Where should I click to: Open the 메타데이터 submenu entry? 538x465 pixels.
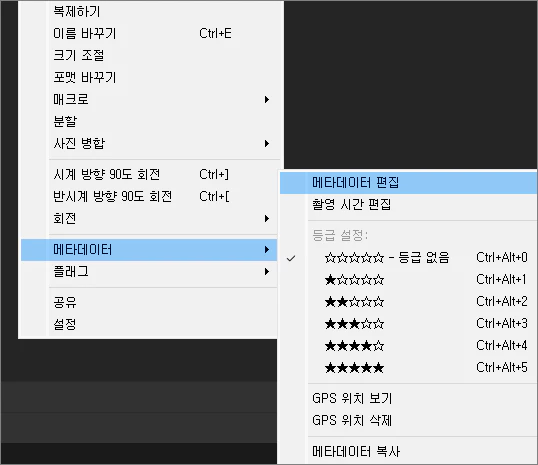tap(149, 250)
